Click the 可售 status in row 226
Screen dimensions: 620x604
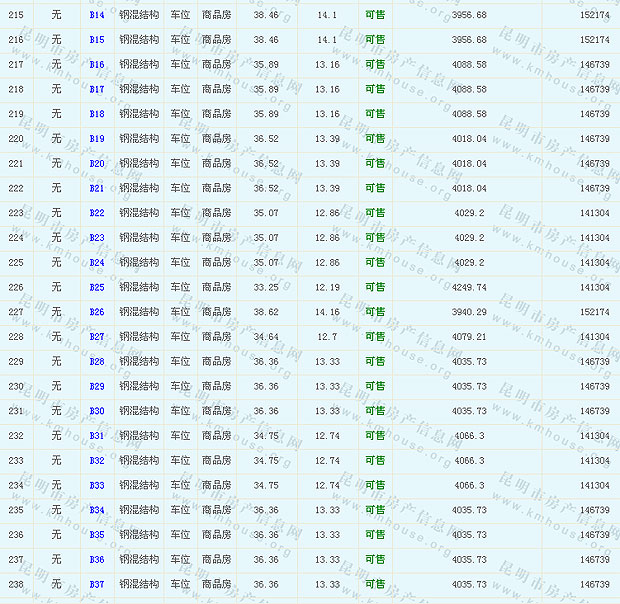(375, 287)
